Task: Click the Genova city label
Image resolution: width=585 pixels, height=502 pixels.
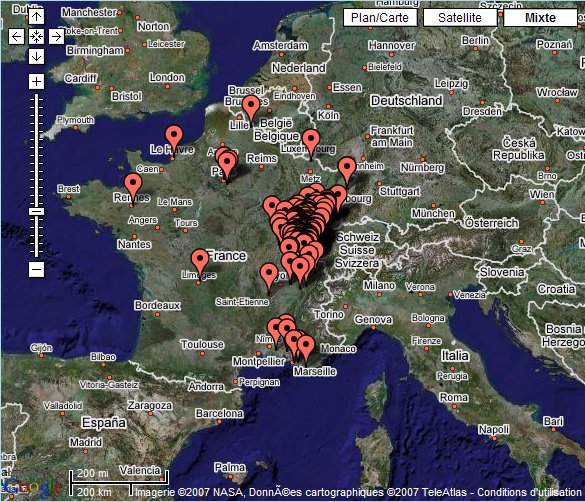Action: point(373,319)
